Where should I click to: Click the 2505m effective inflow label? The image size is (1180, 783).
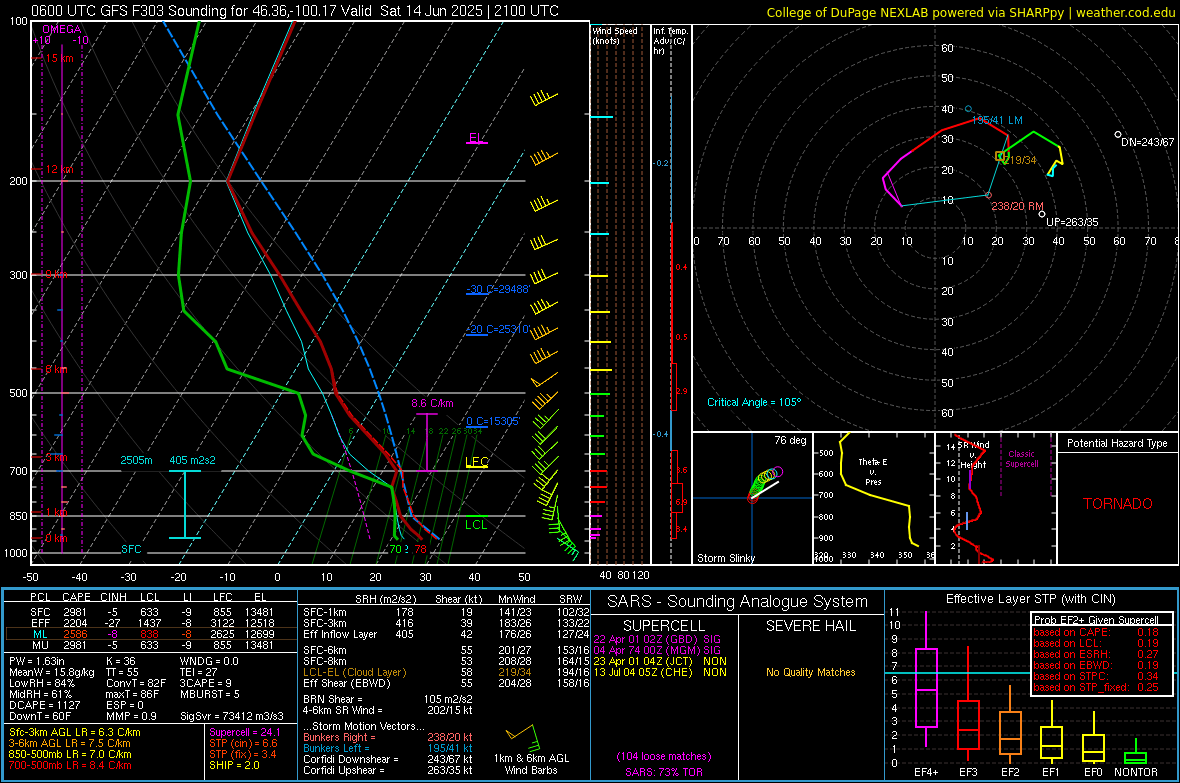[136, 460]
